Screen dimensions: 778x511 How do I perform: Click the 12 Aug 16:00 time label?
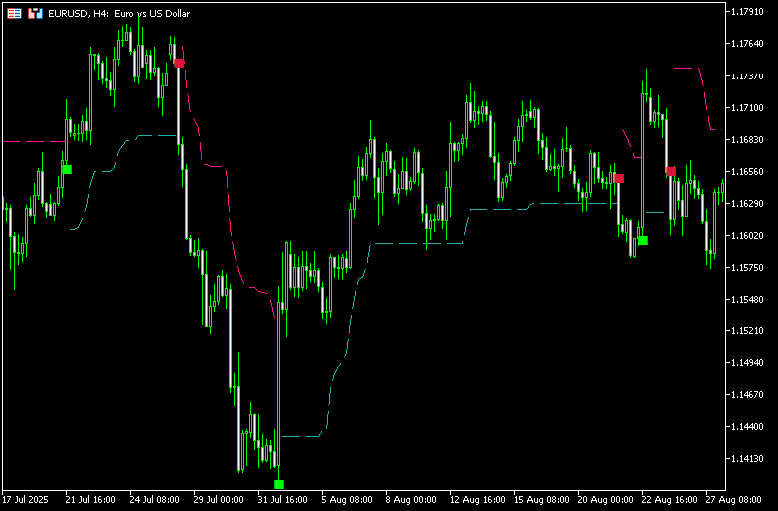tap(475, 498)
